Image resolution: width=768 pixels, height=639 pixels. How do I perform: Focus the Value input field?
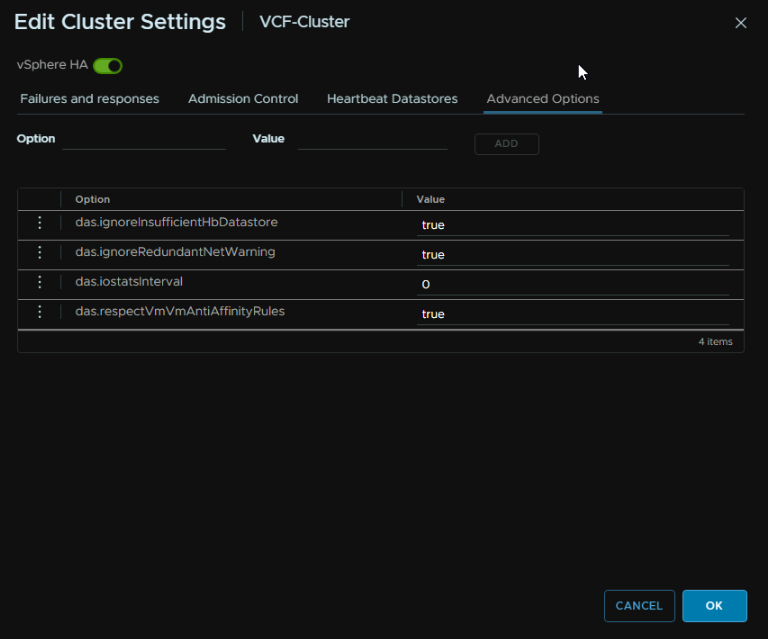(373, 140)
